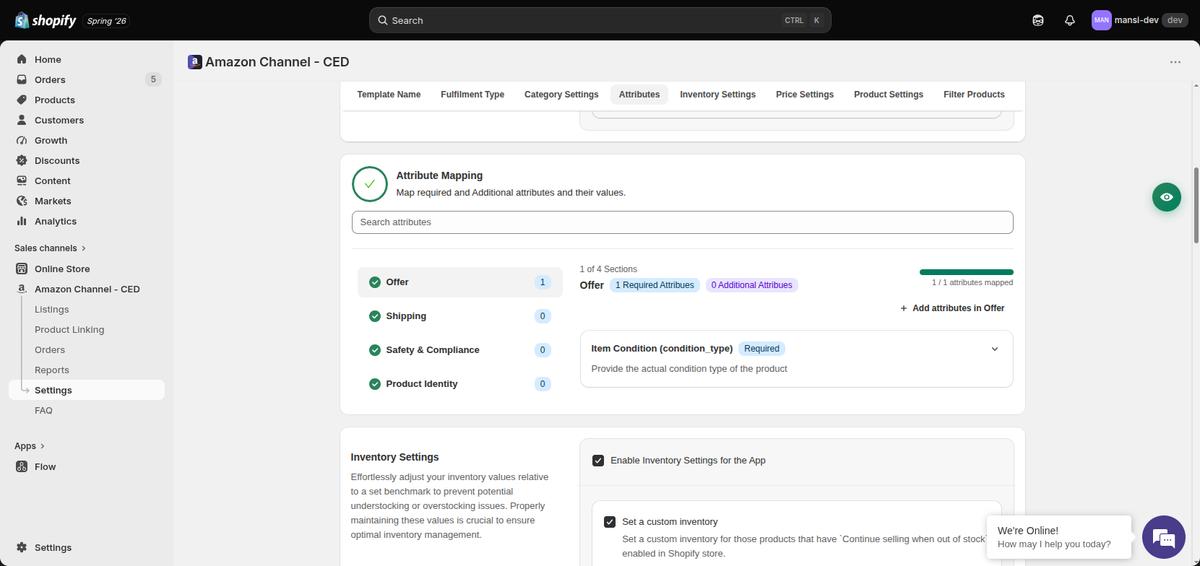Open the notifications bell
Viewport: 1200px width, 566px height.
point(1070,20)
